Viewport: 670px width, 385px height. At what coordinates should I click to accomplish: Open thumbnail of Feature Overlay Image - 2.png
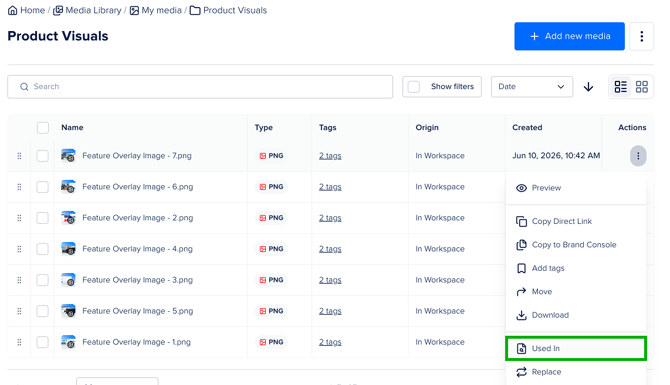(x=68, y=218)
